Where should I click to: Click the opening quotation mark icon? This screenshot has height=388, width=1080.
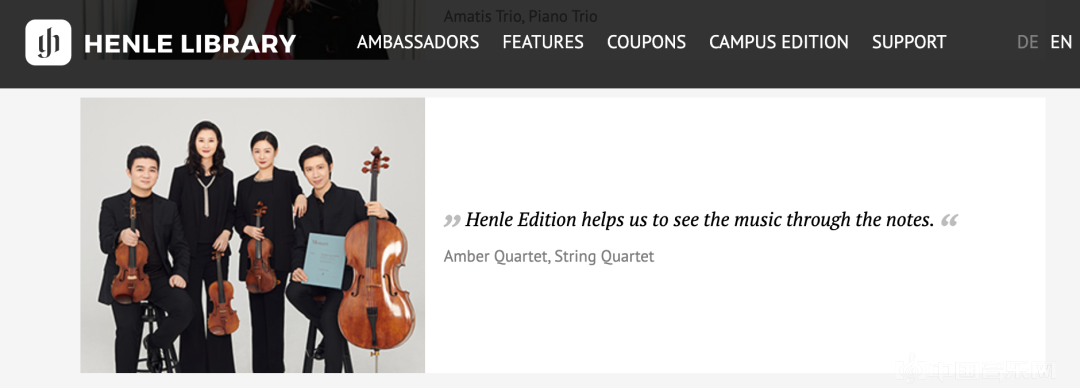point(452,221)
